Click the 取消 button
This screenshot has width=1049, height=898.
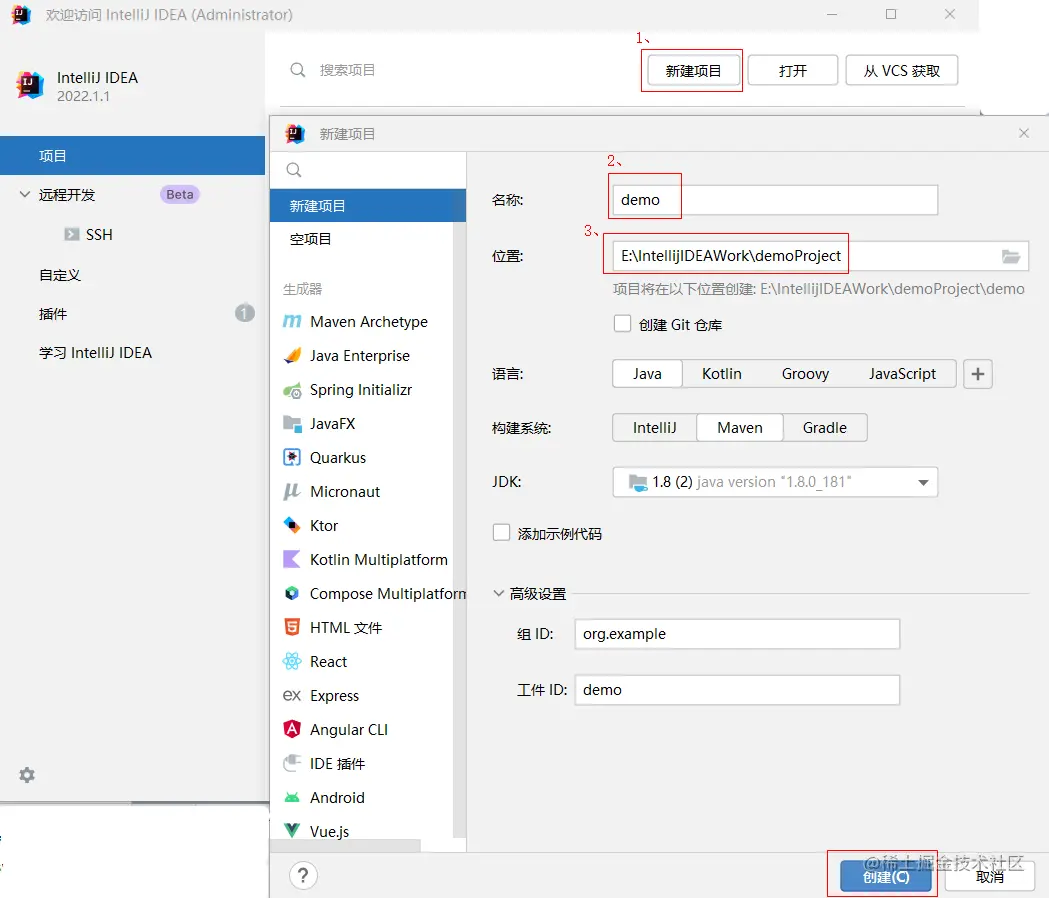tap(989, 877)
